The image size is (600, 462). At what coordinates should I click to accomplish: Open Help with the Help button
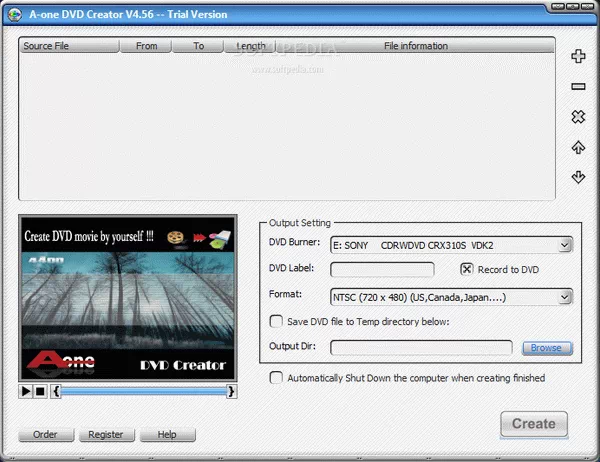(168, 435)
